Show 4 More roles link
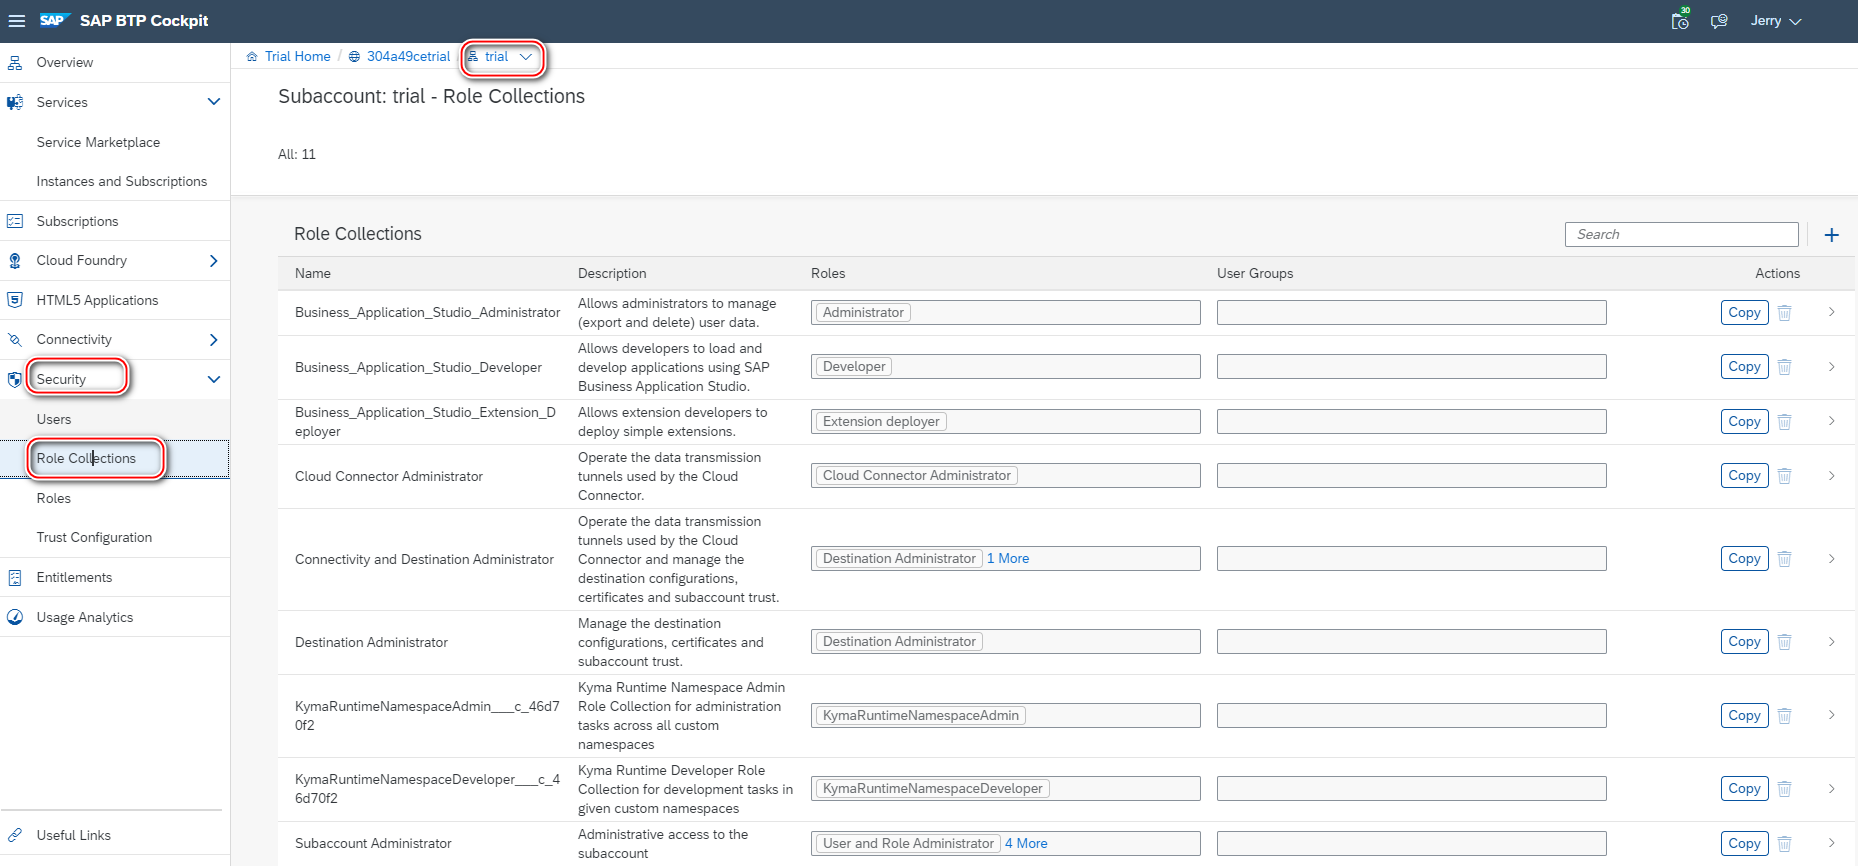Screen dimensions: 1858x866 (x=1026, y=844)
